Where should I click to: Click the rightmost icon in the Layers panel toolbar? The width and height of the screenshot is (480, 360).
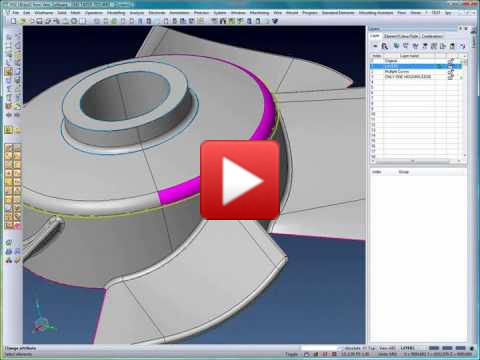tap(462, 46)
